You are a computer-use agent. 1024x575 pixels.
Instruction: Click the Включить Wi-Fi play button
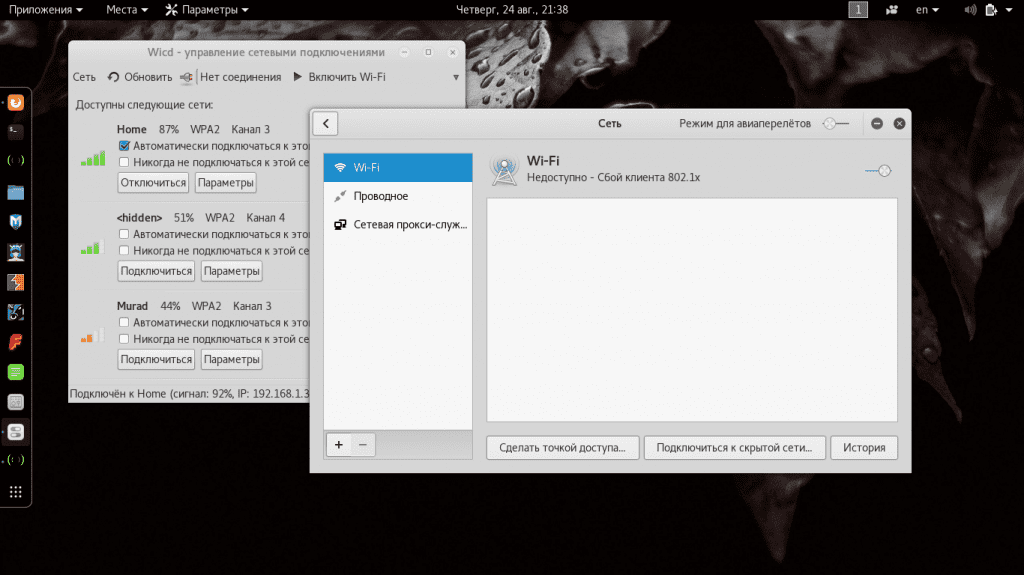coord(338,77)
